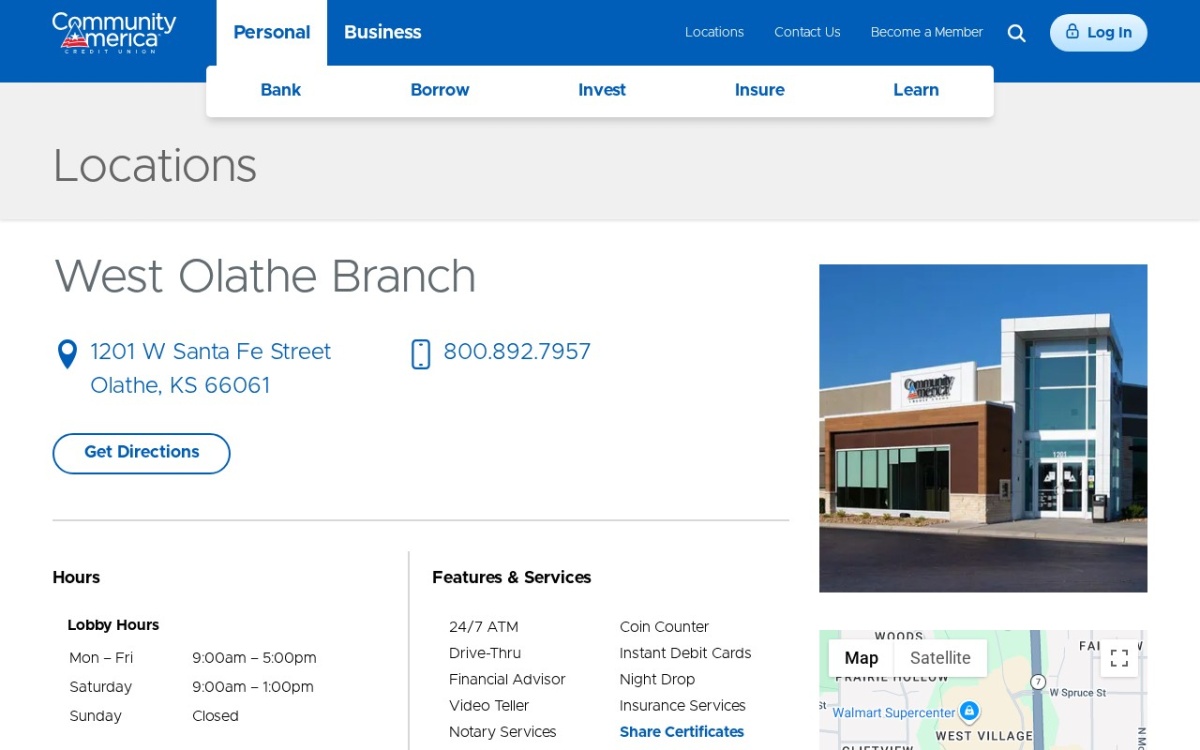This screenshot has height=750, width=1200.
Task: Go to the Locations link in header
Action: [x=714, y=33]
